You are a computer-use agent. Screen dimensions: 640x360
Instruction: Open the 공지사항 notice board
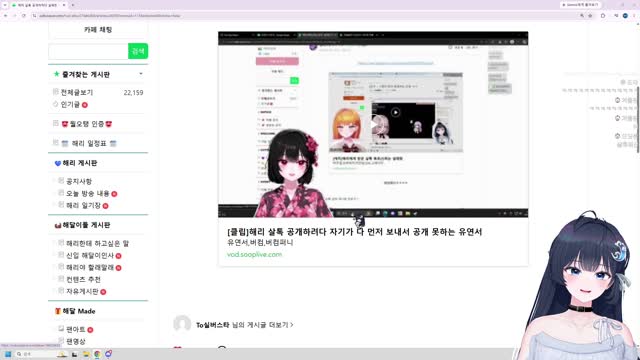[79, 181]
